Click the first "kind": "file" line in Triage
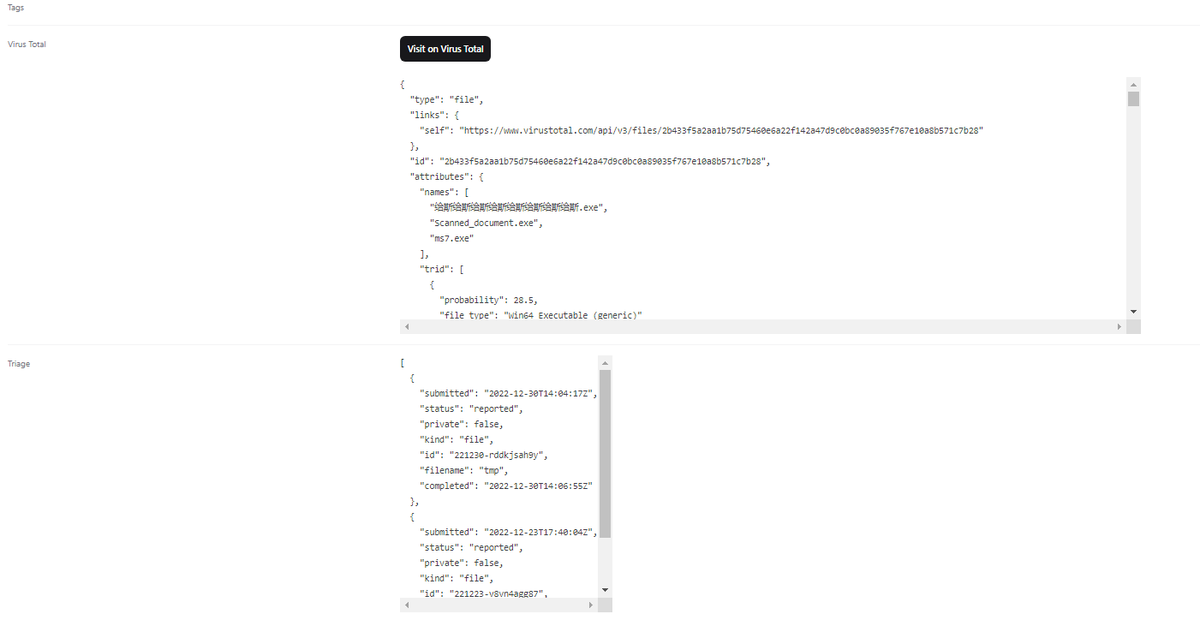Viewport: 1200px width, 620px height. (457, 440)
